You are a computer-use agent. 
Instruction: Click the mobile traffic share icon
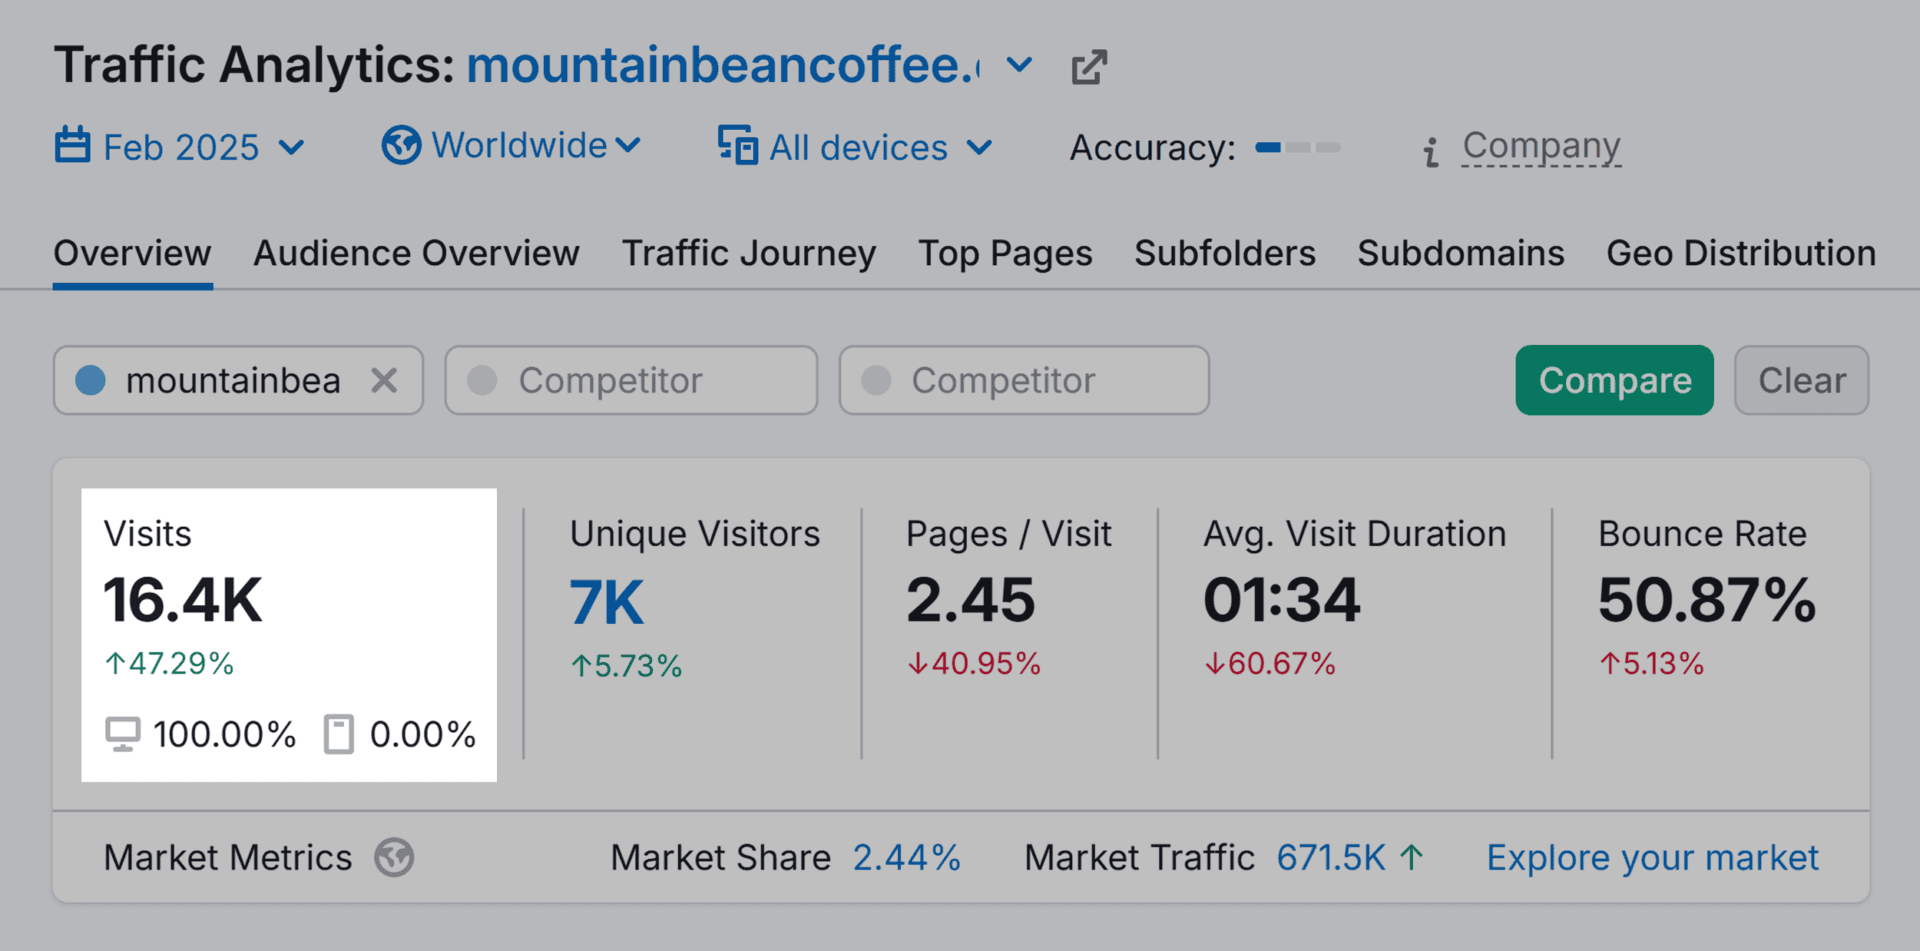pyautogui.click(x=339, y=735)
